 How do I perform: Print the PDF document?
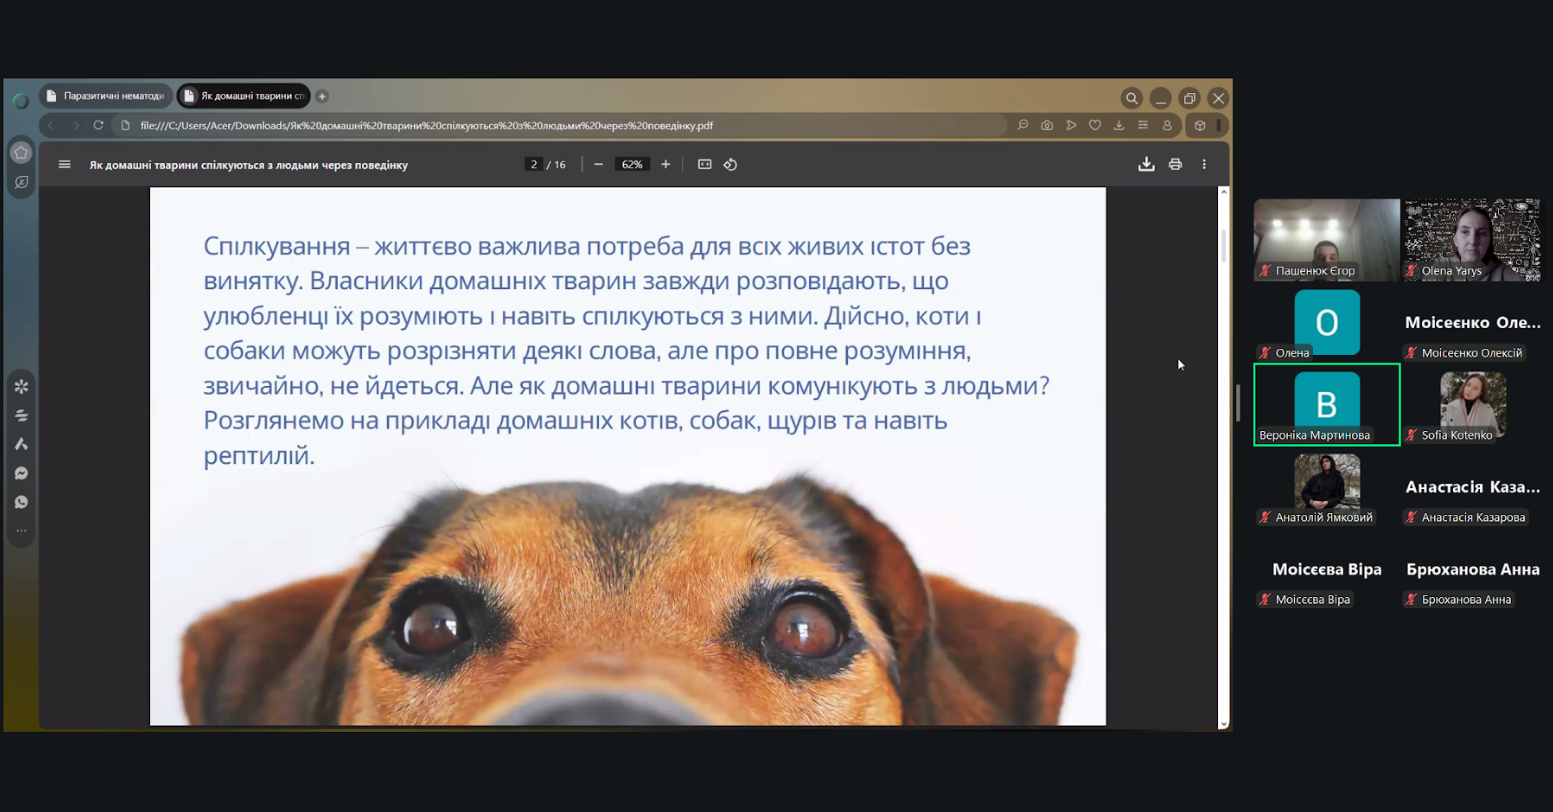pos(1175,165)
